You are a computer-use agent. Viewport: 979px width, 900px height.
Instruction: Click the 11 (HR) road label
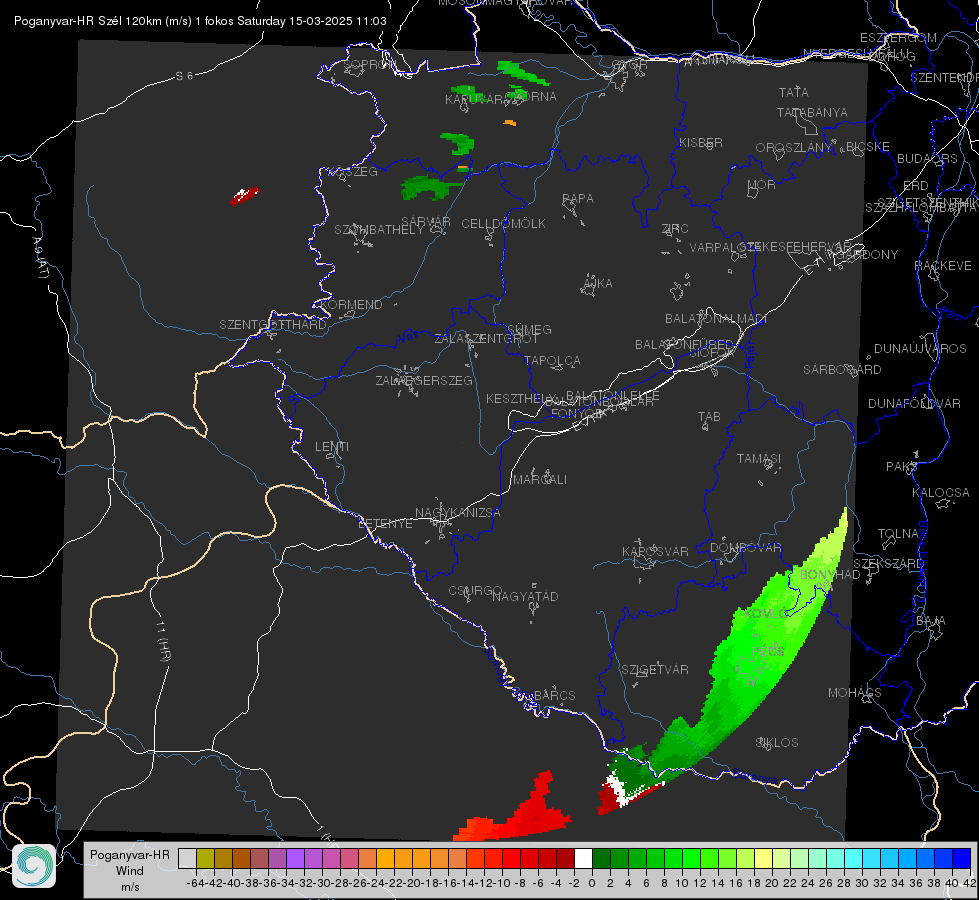[x=163, y=640]
